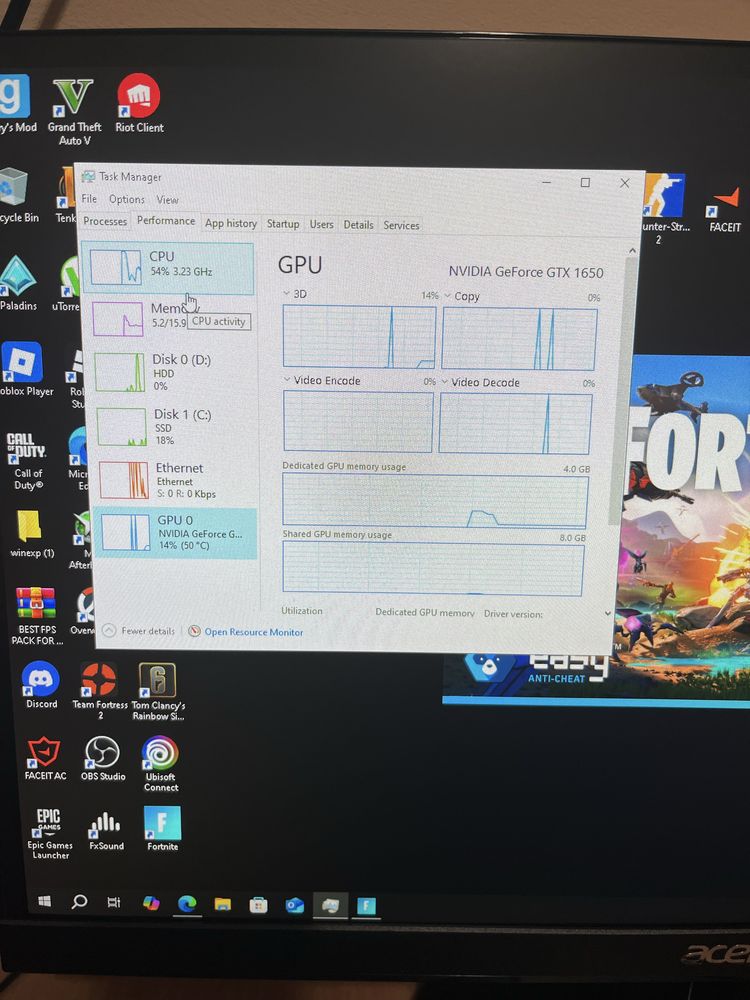The width and height of the screenshot is (750, 1000).
Task: Switch to the Details tab
Action: pyautogui.click(x=358, y=224)
